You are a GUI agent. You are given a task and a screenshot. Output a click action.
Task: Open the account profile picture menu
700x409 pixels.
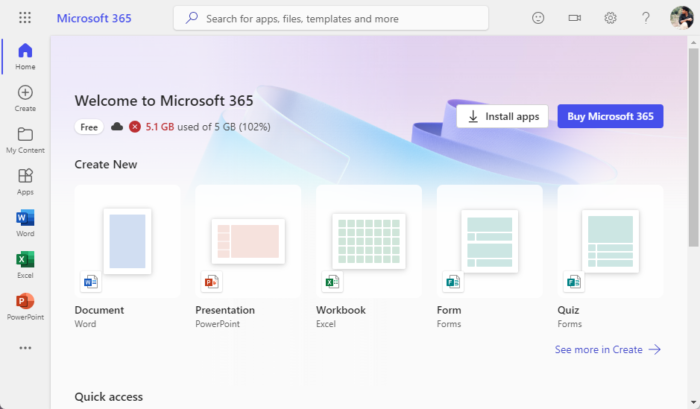click(x=681, y=18)
